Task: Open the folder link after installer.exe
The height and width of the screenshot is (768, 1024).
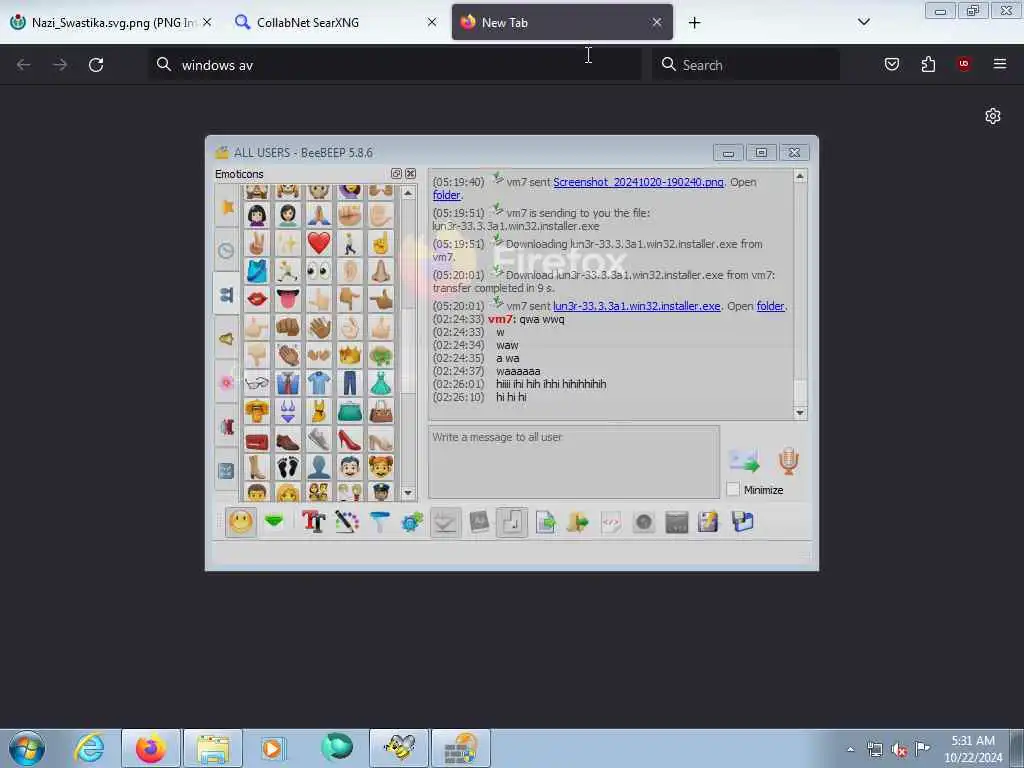Action: point(770,306)
